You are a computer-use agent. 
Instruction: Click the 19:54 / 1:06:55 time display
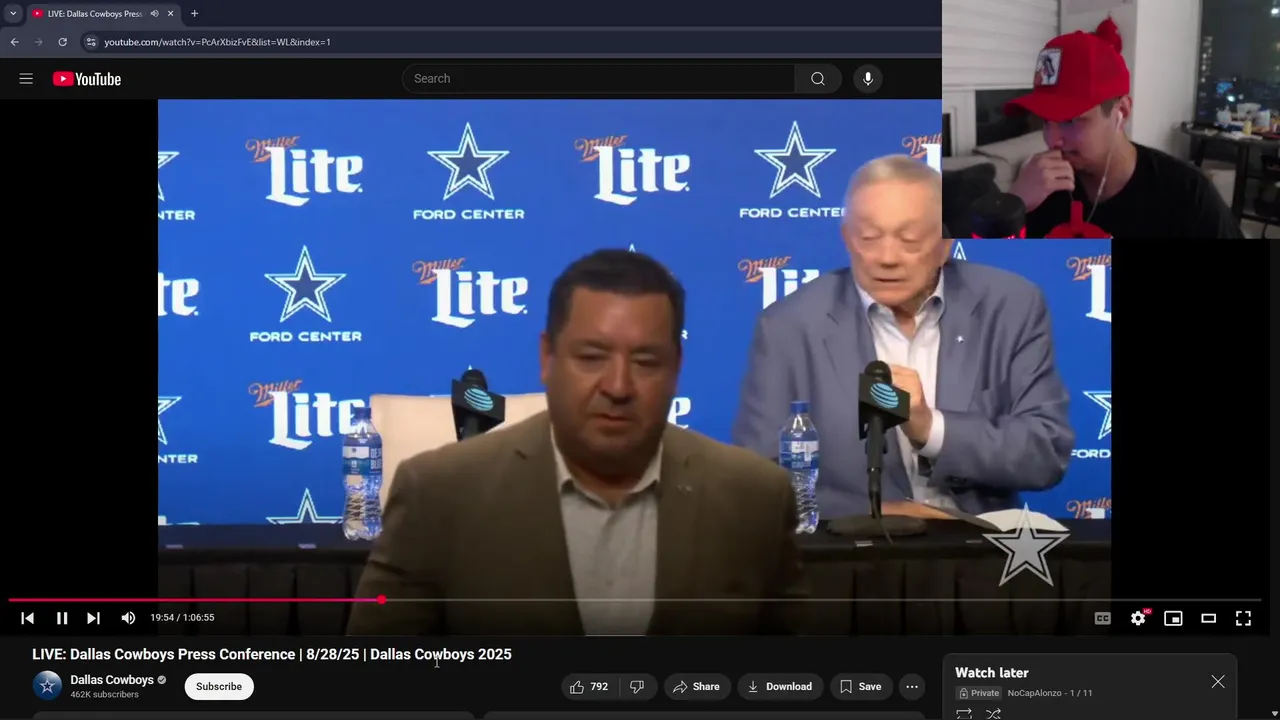[182, 618]
